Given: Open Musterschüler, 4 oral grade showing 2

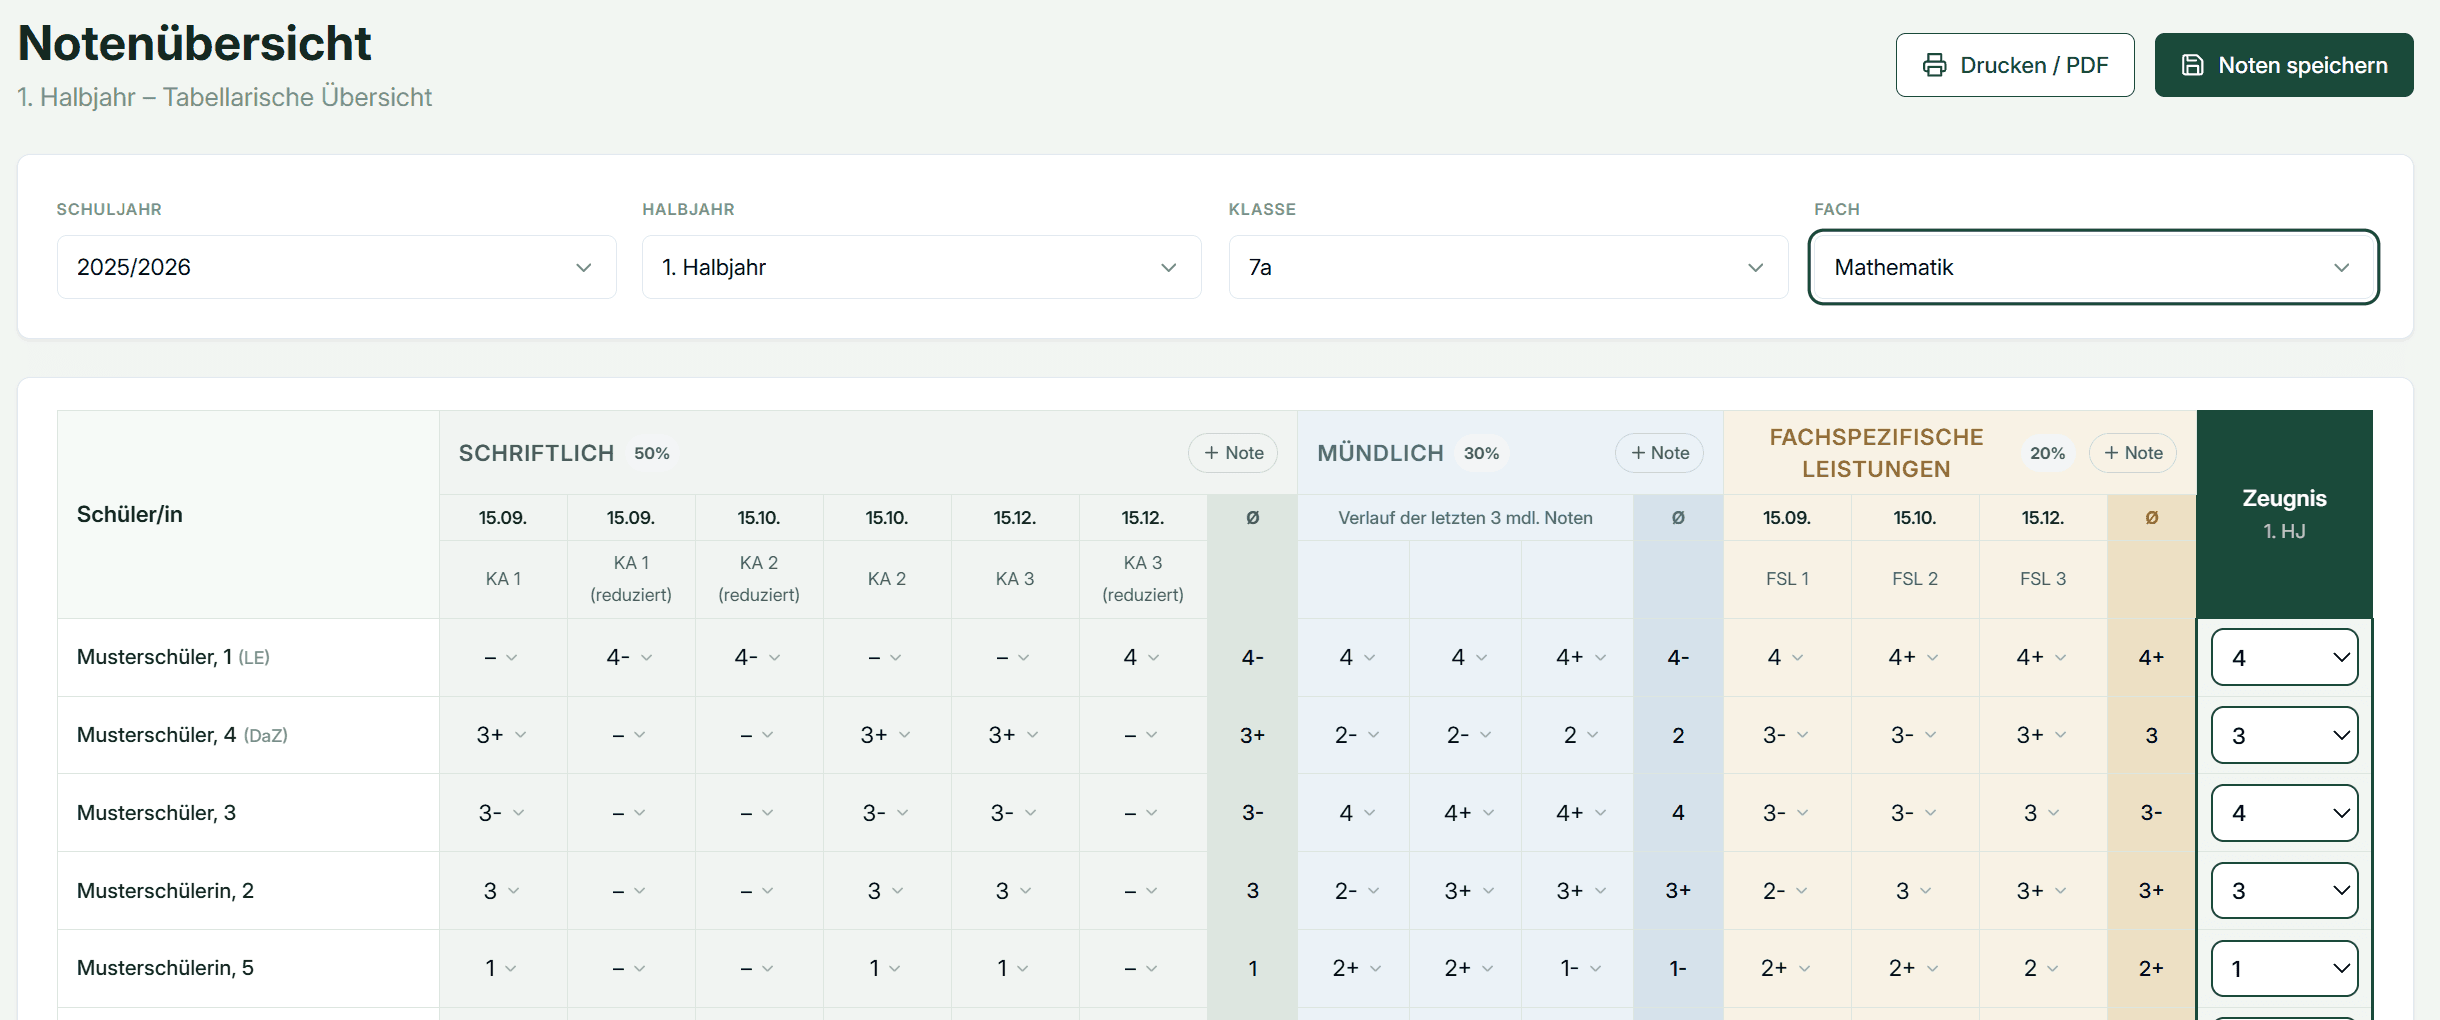Looking at the screenshot, I should point(1581,735).
